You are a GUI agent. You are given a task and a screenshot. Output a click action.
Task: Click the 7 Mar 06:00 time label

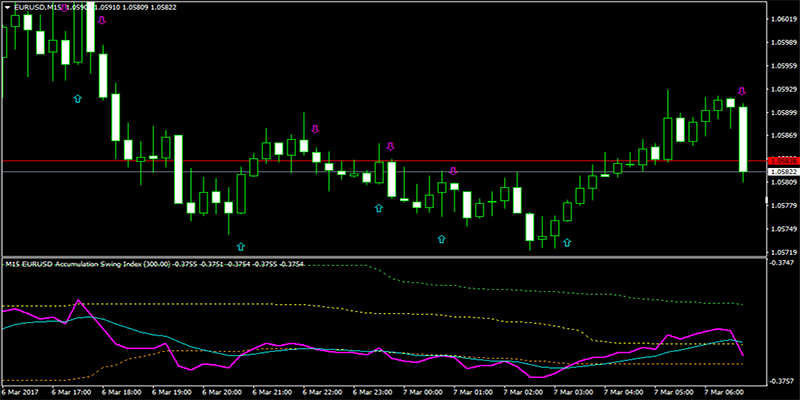point(724,393)
